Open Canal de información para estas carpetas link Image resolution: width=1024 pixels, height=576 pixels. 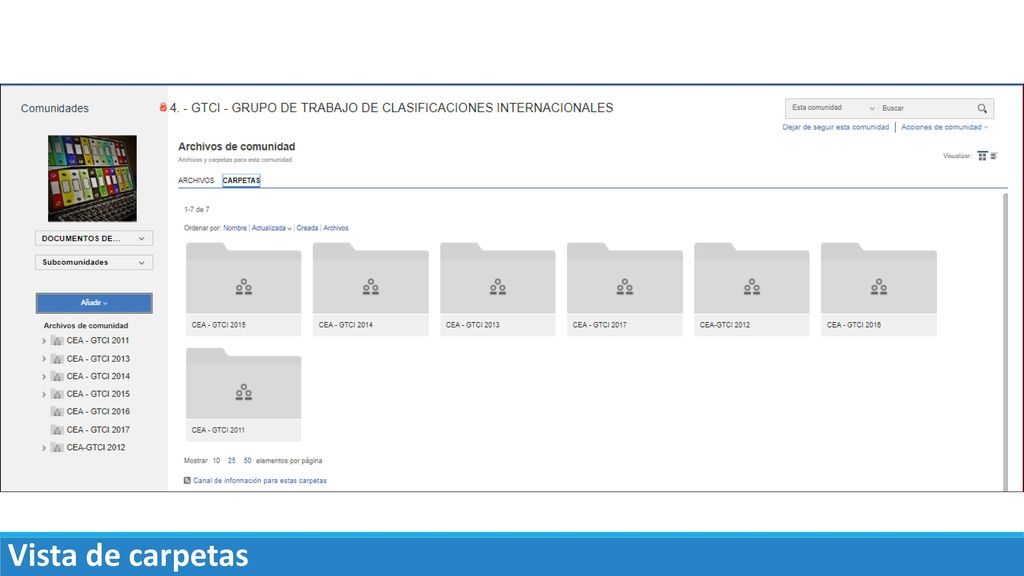260,481
